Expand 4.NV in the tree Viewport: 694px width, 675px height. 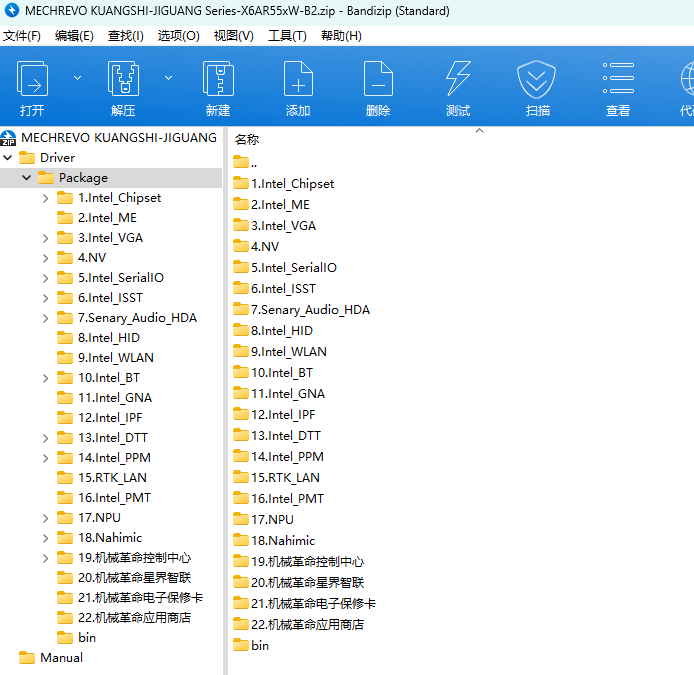(x=46, y=258)
